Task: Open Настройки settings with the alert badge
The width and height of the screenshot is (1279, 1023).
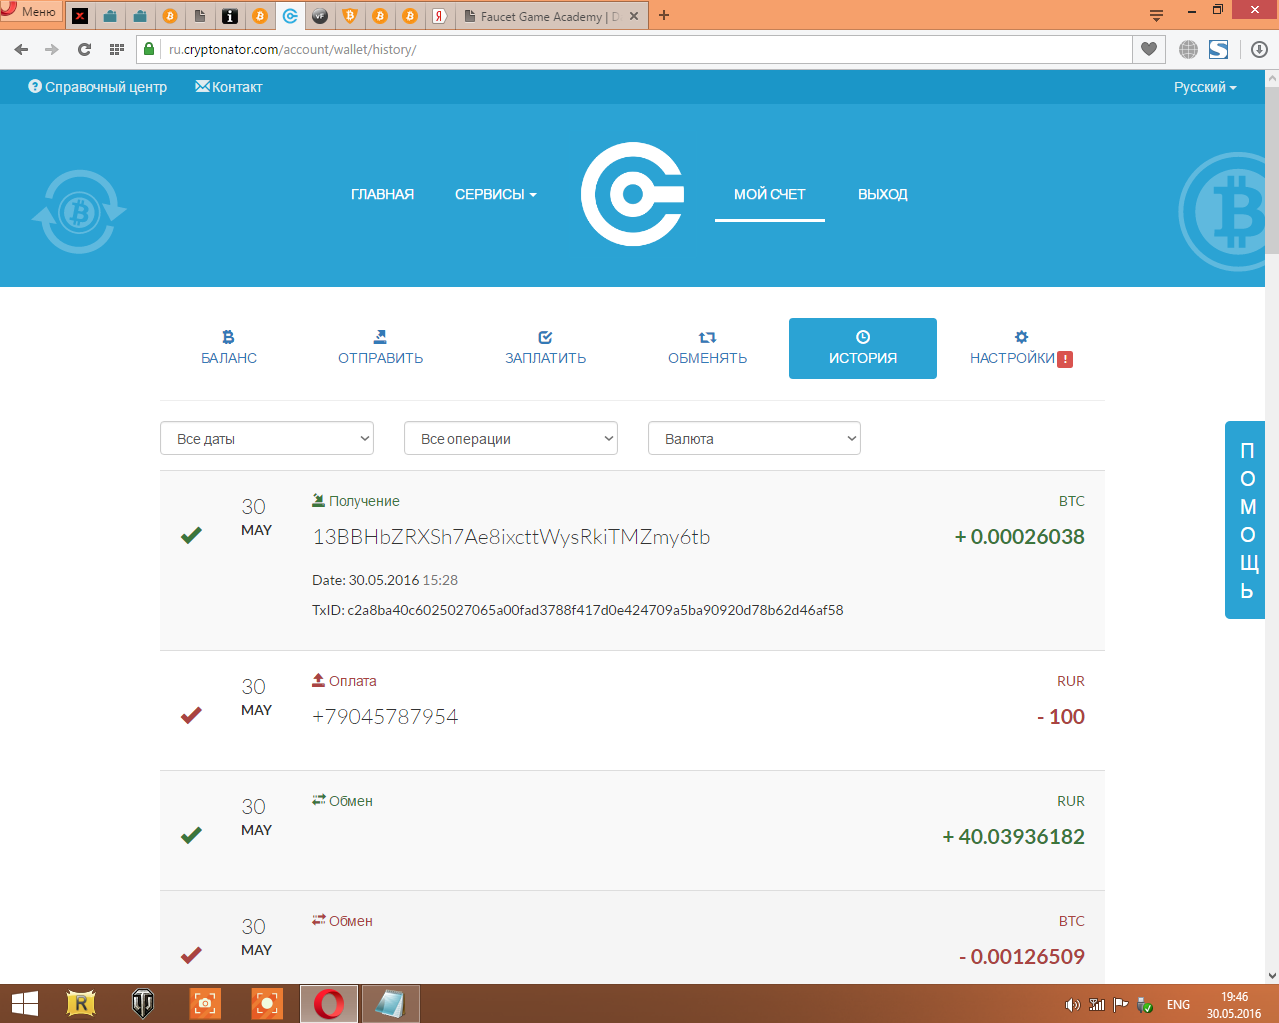Action: tap(1020, 348)
